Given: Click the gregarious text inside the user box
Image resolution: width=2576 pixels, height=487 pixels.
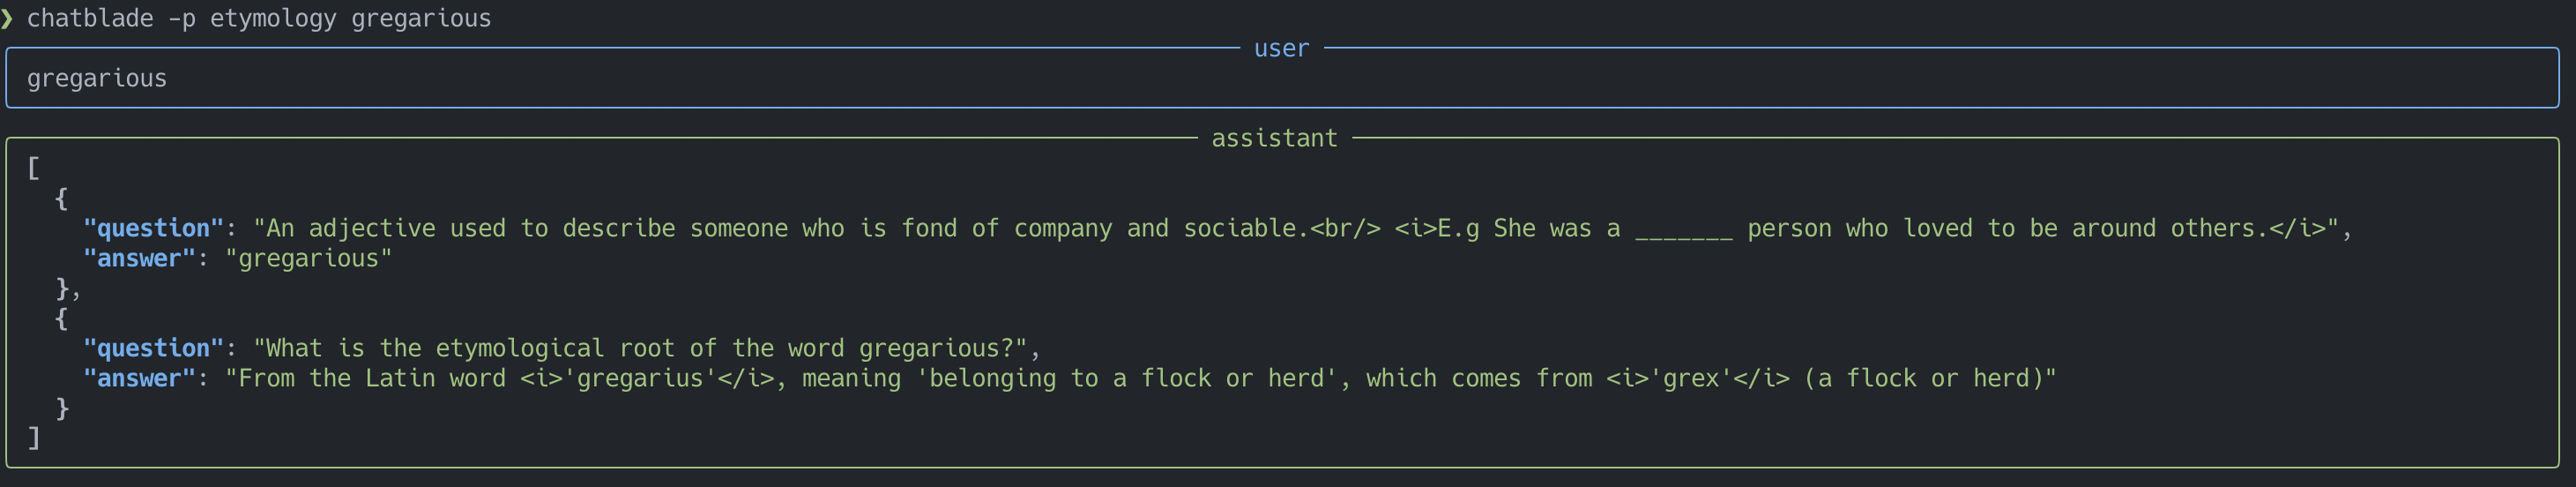Looking at the screenshot, I should click(x=97, y=79).
